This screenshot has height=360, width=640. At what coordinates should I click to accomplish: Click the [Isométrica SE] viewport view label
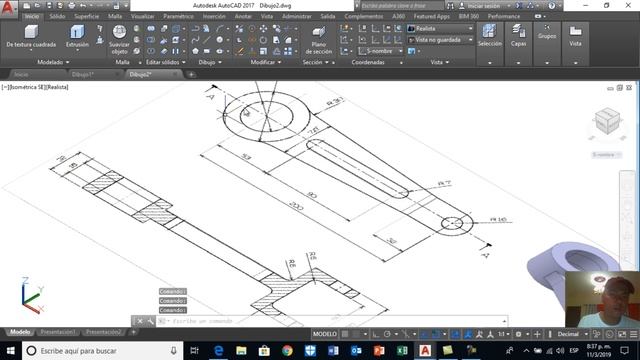tap(27, 87)
